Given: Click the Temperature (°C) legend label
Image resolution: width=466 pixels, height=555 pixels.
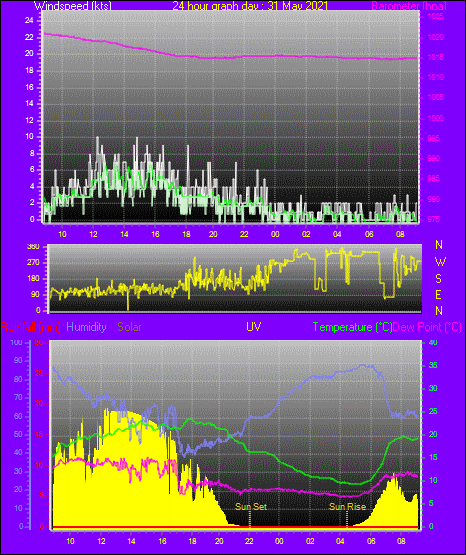Looking at the screenshot, I should [x=352, y=327].
